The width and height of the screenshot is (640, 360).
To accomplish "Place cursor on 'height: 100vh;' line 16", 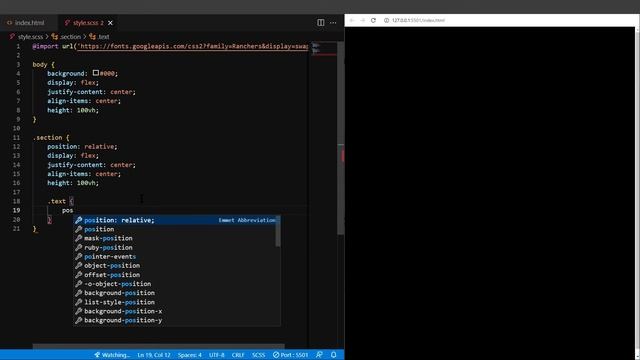I will click(x=73, y=183).
